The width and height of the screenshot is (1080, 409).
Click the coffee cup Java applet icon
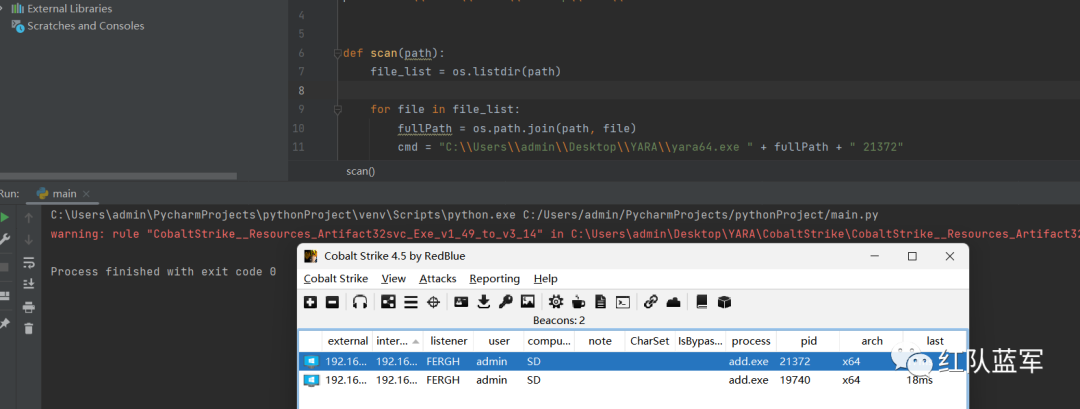578,302
